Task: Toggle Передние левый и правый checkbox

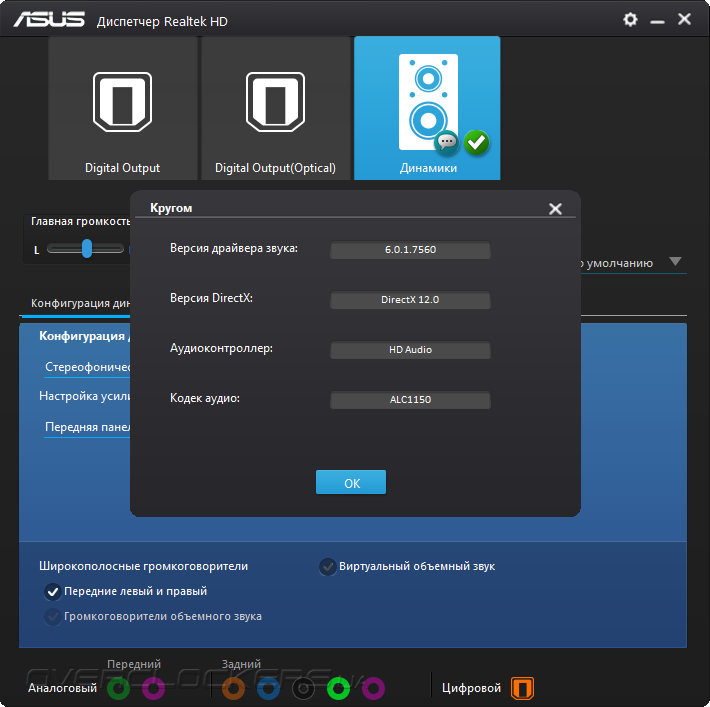Action: click(53, 592)
